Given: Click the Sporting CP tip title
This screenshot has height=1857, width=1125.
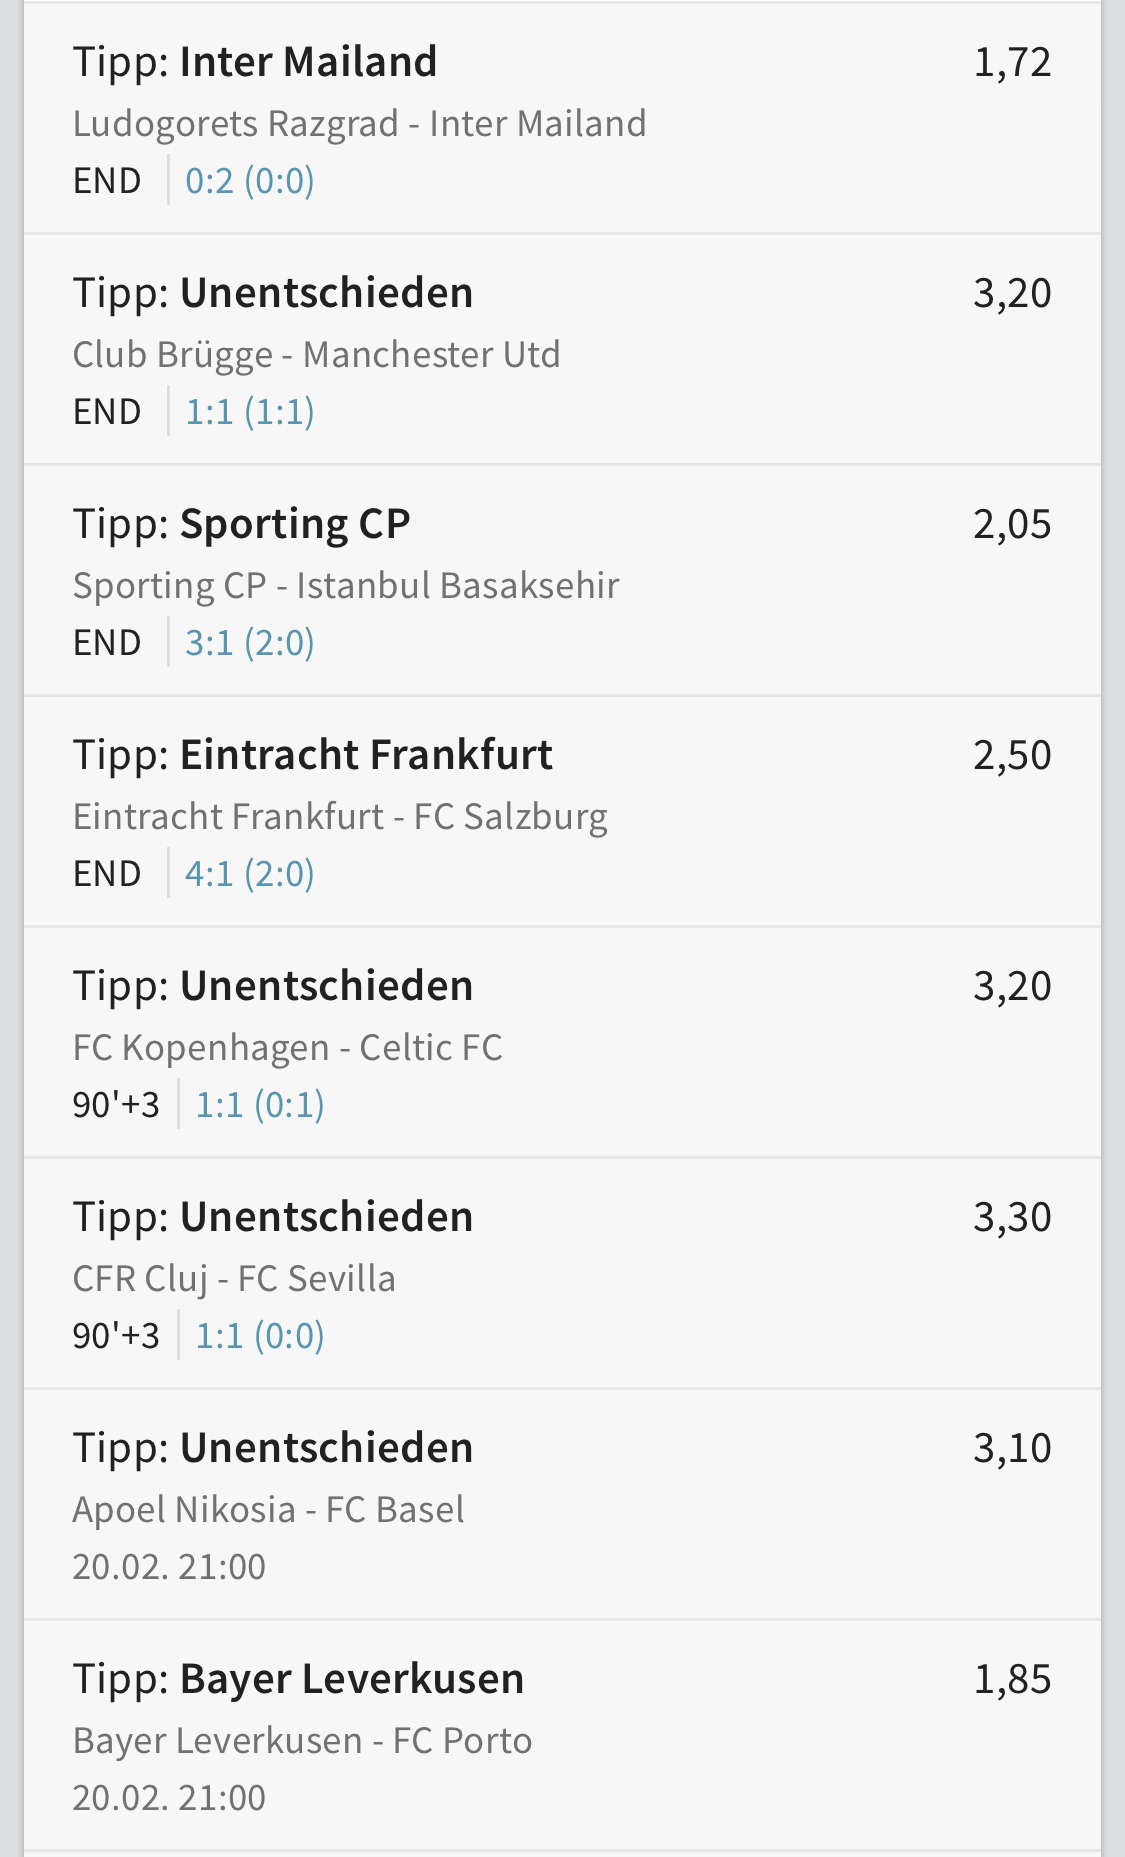Looking at the screenshot, I should pos(241,524).
